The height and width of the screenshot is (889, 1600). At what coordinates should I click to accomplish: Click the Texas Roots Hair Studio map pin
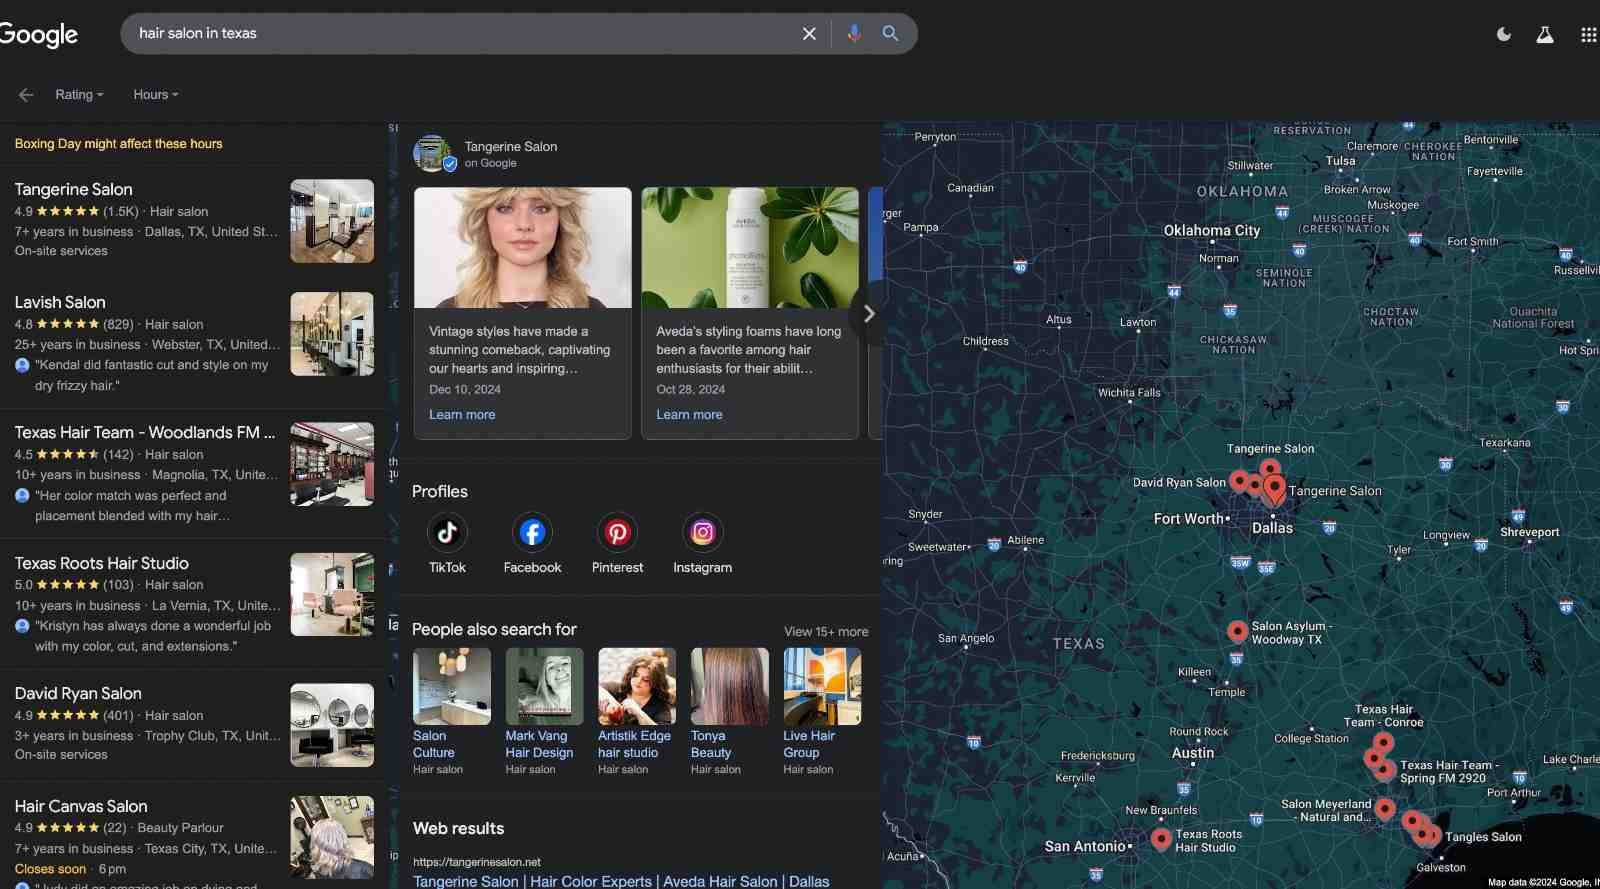click(x=1161, y=838)
